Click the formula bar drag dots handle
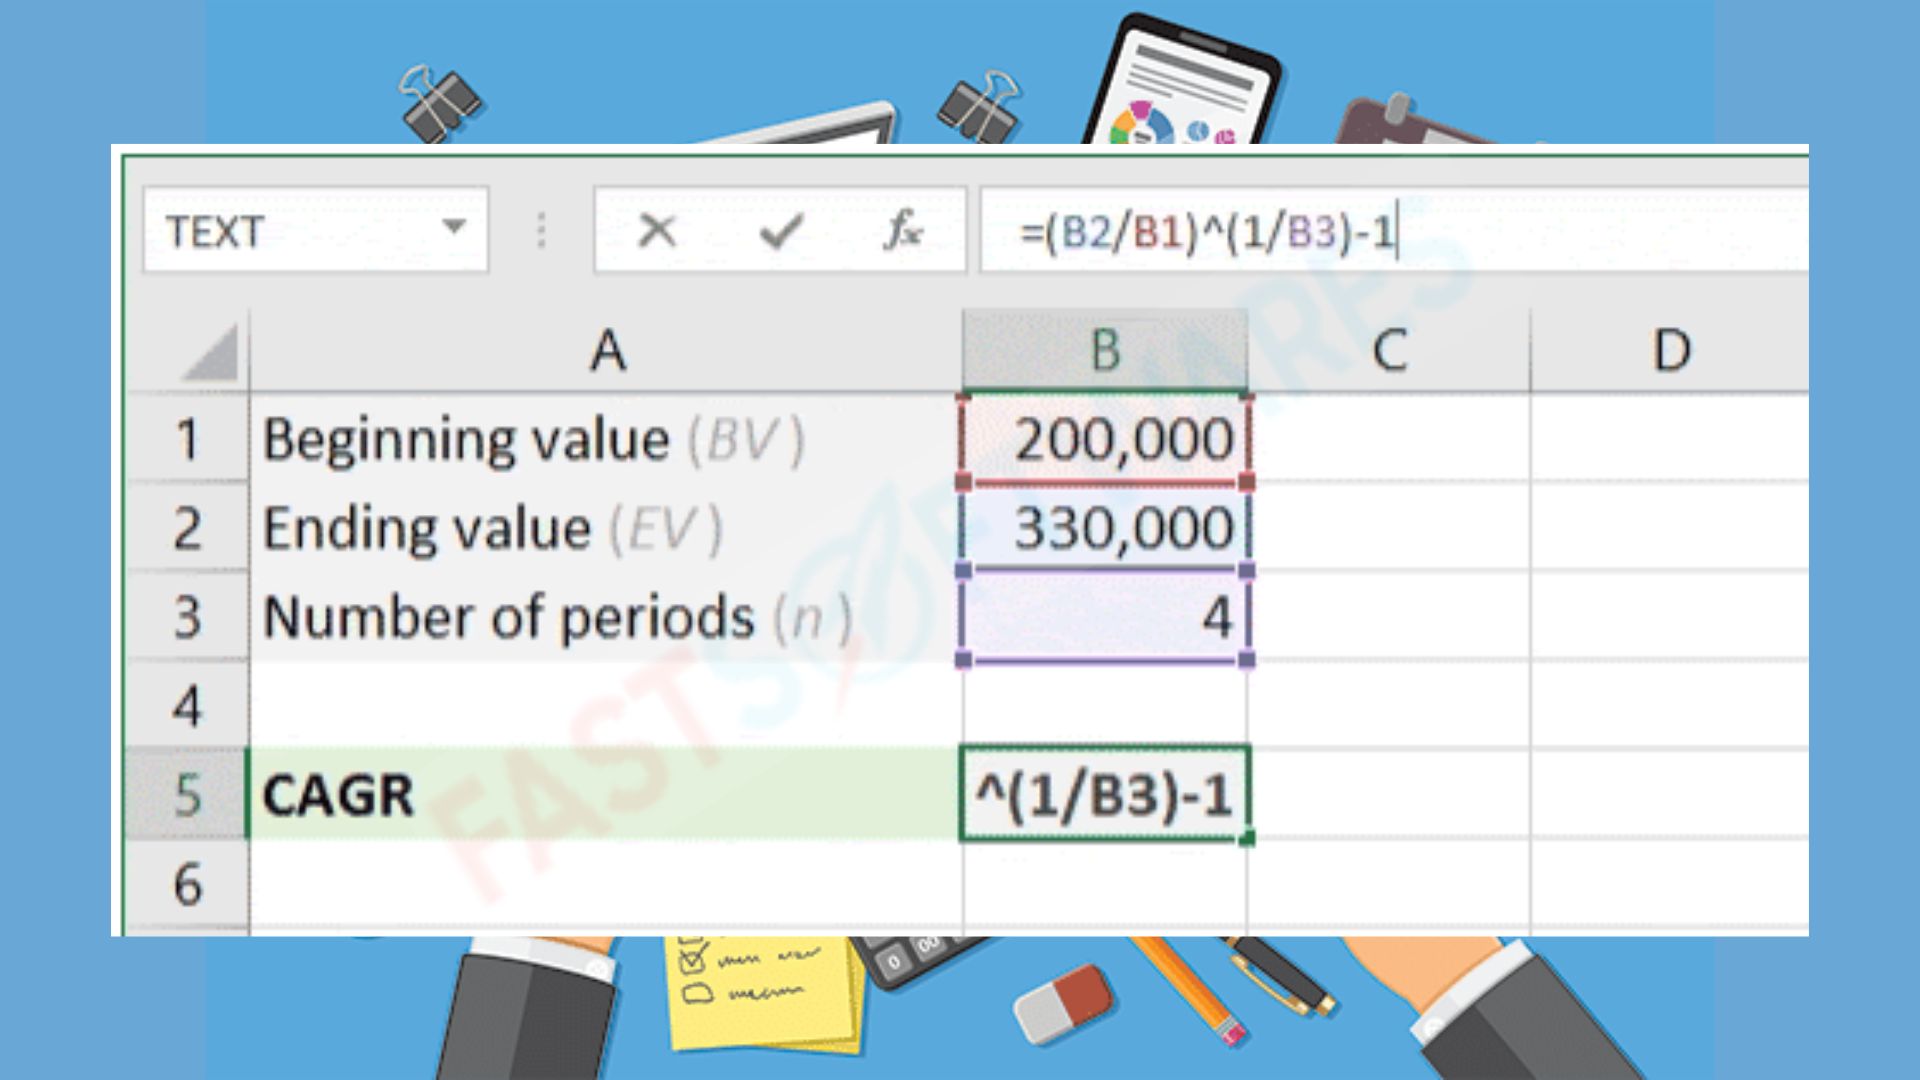The height and width of the screenshot is (1080, 1920). tap(541, 230)
